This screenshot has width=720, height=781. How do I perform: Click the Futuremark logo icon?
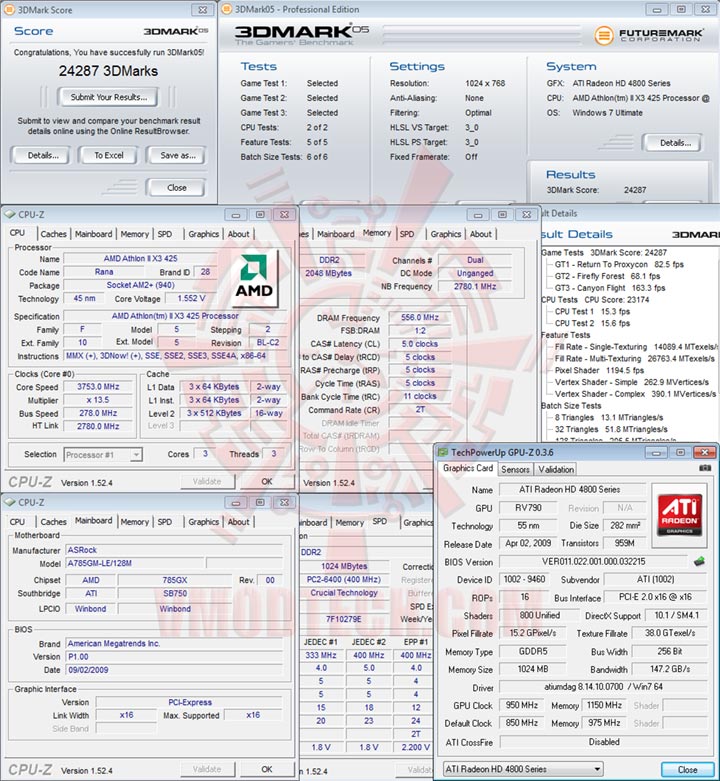(x=603, y=35)
